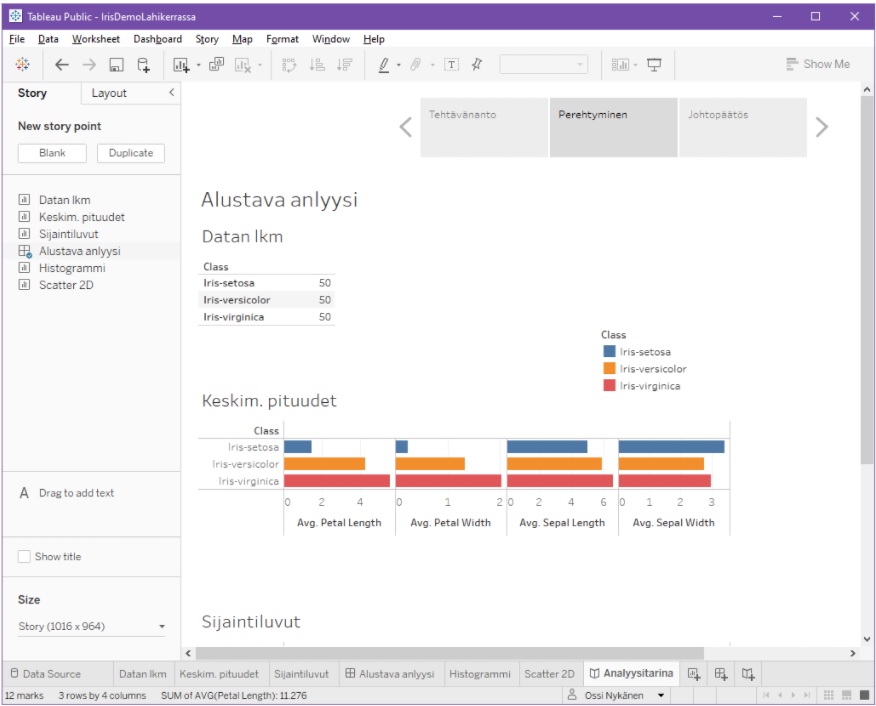
Task: Select the Swap Rows and Columns icon
Action: [288, 63]
